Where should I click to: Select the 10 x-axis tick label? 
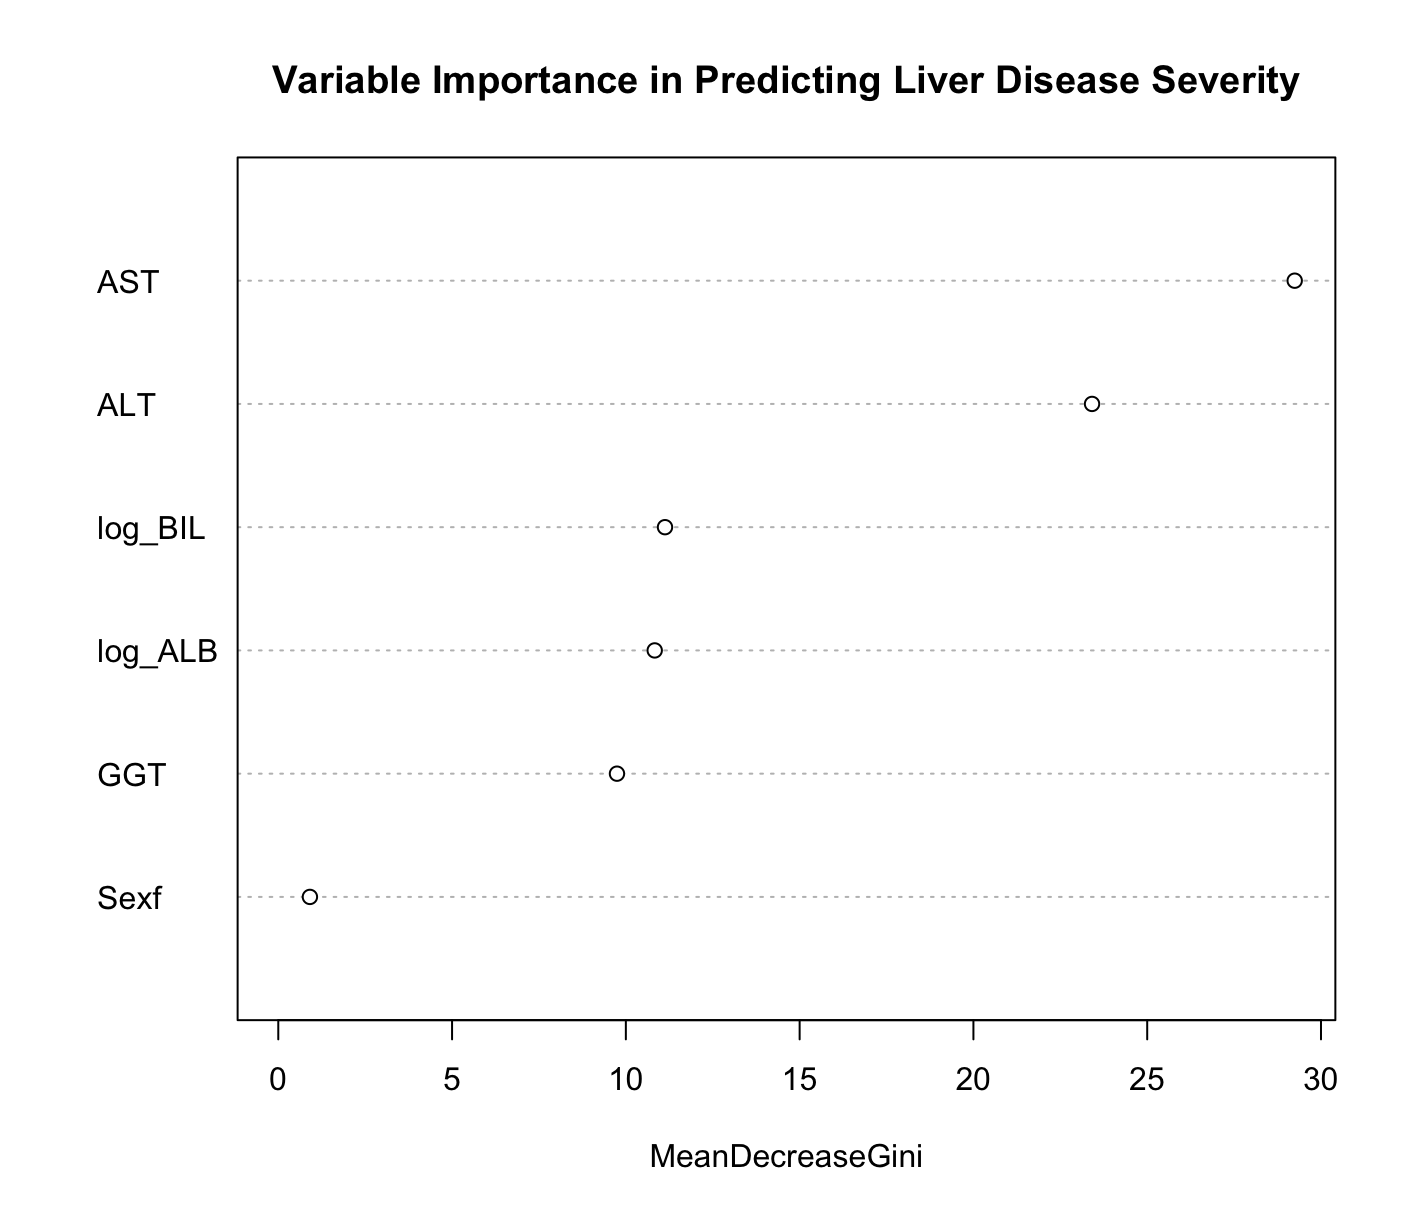626,1080
